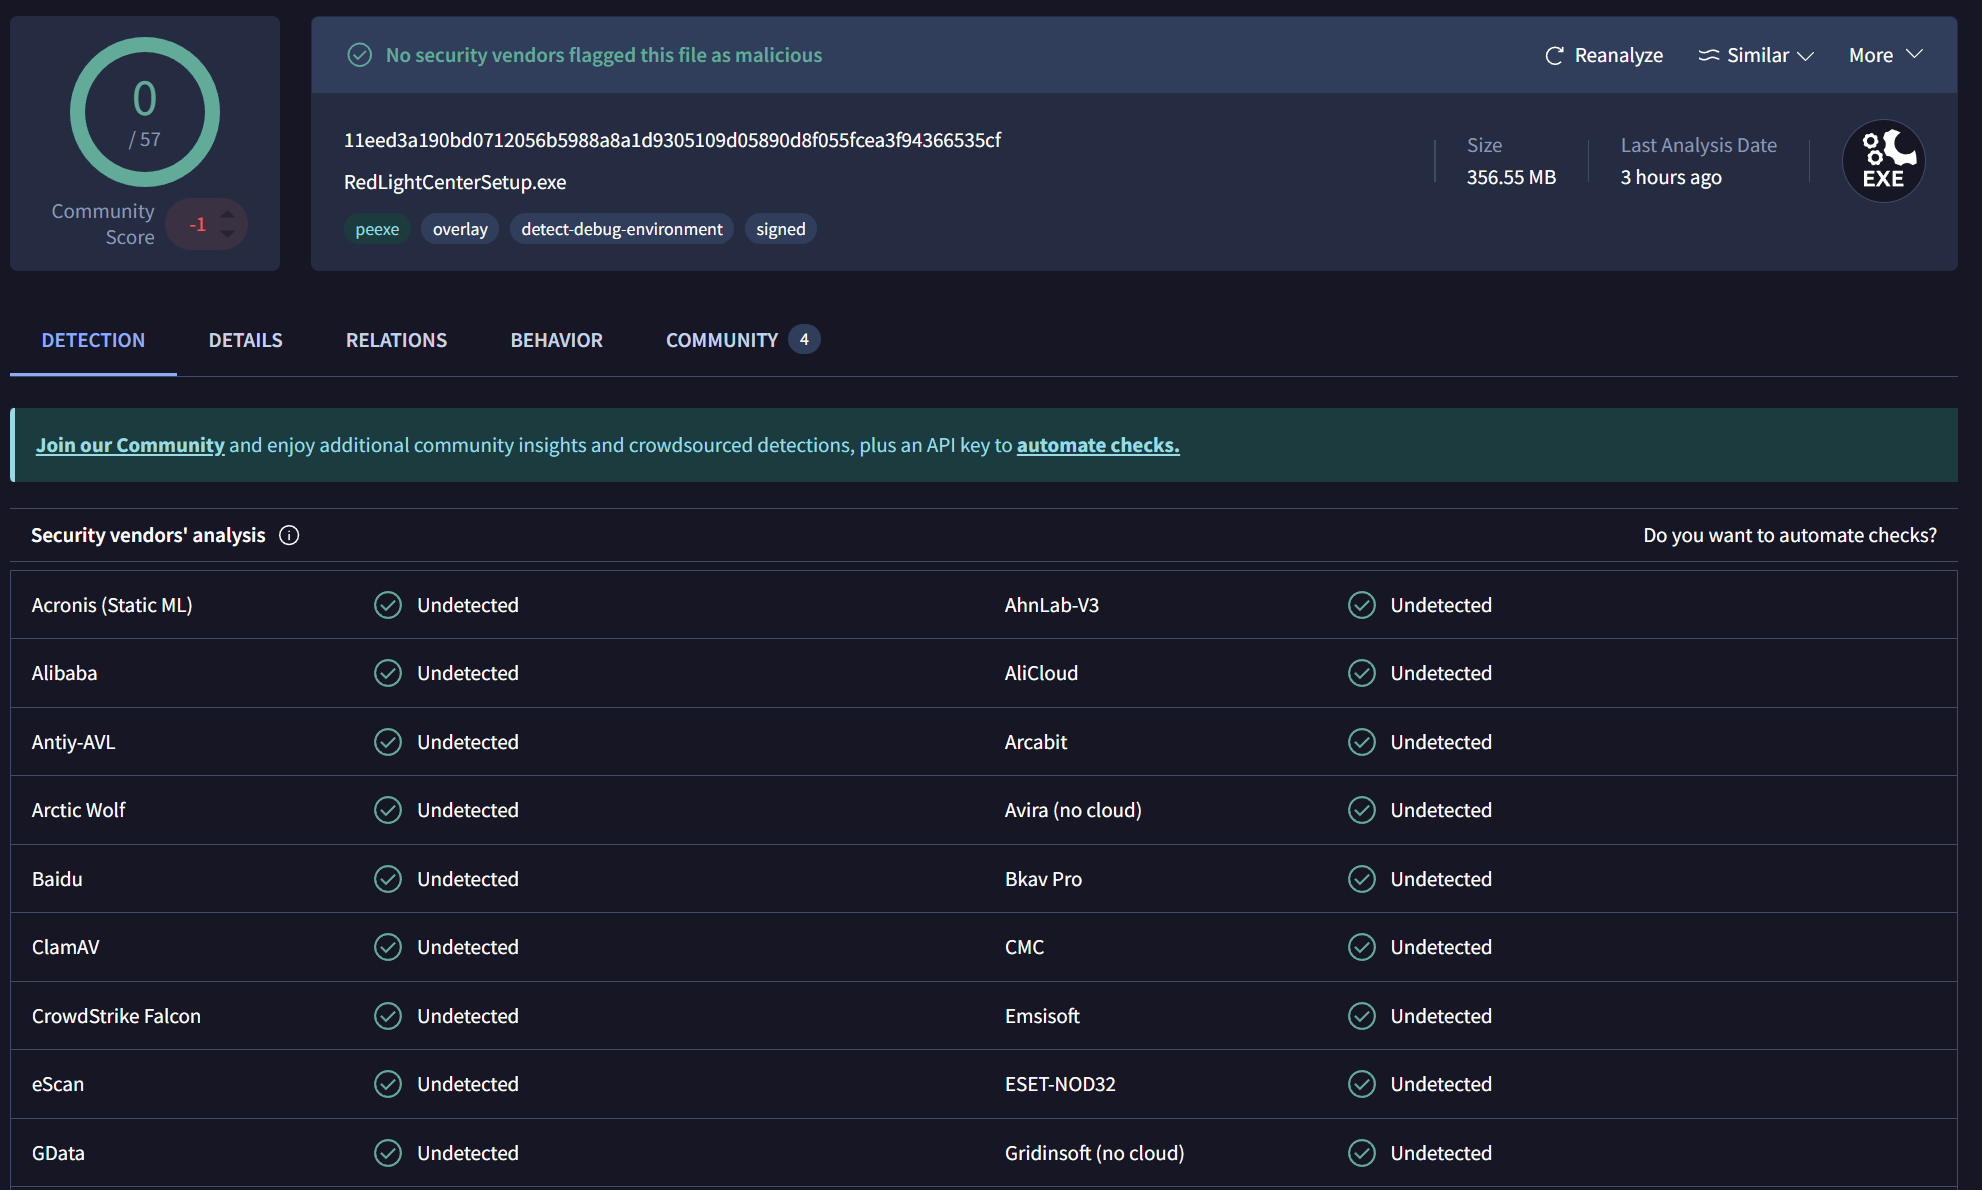Switch to the Details tab
The height and width of the screenshot is (1190, 1982).
click(245, 340)
